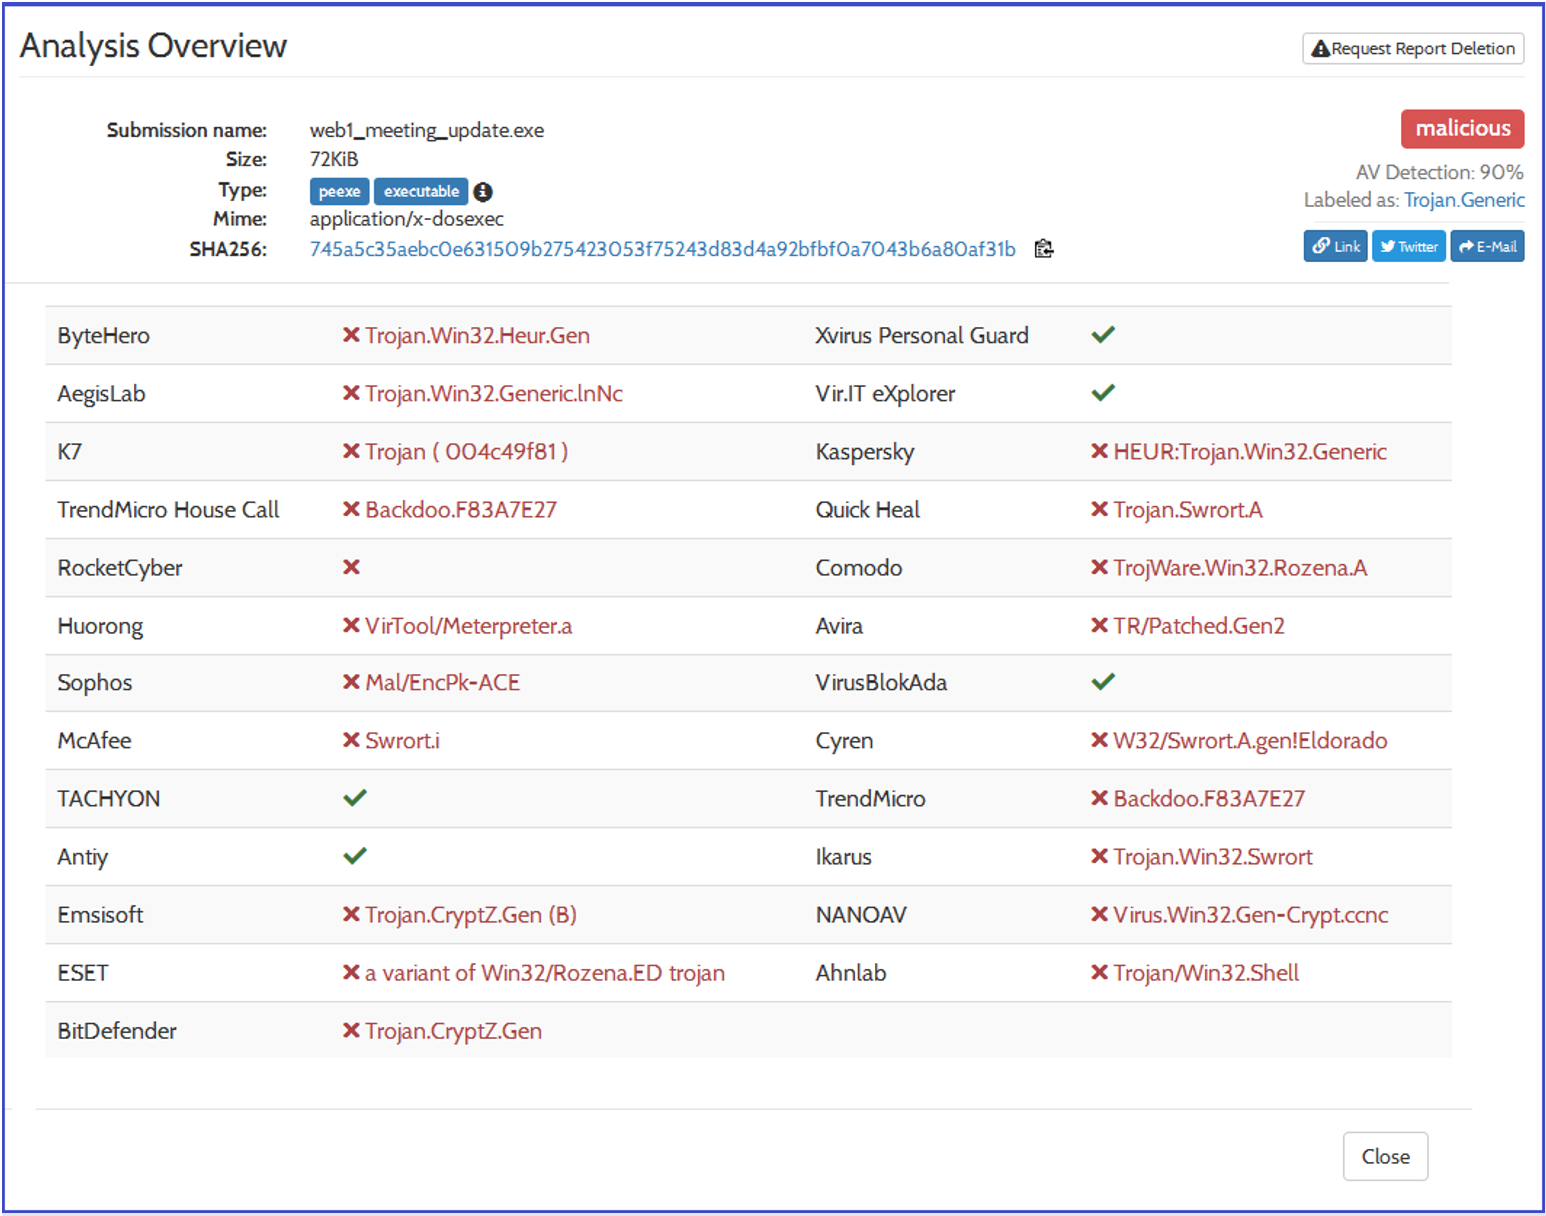
Task: Select the Trojan.Swrort.A detection text
Action: point(1188,509)
